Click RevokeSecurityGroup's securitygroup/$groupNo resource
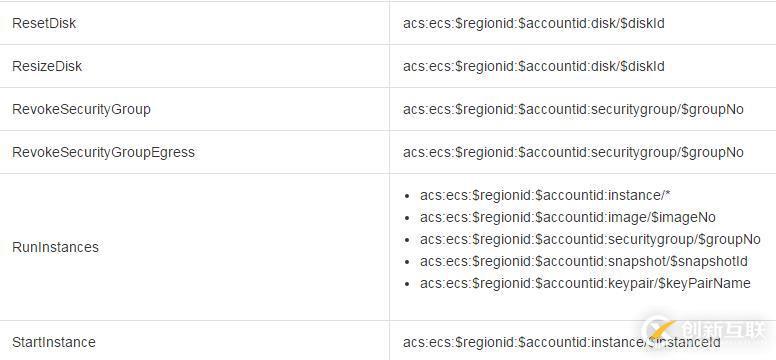The width and height of the screenshot is (776, 360). pos(573,109)
